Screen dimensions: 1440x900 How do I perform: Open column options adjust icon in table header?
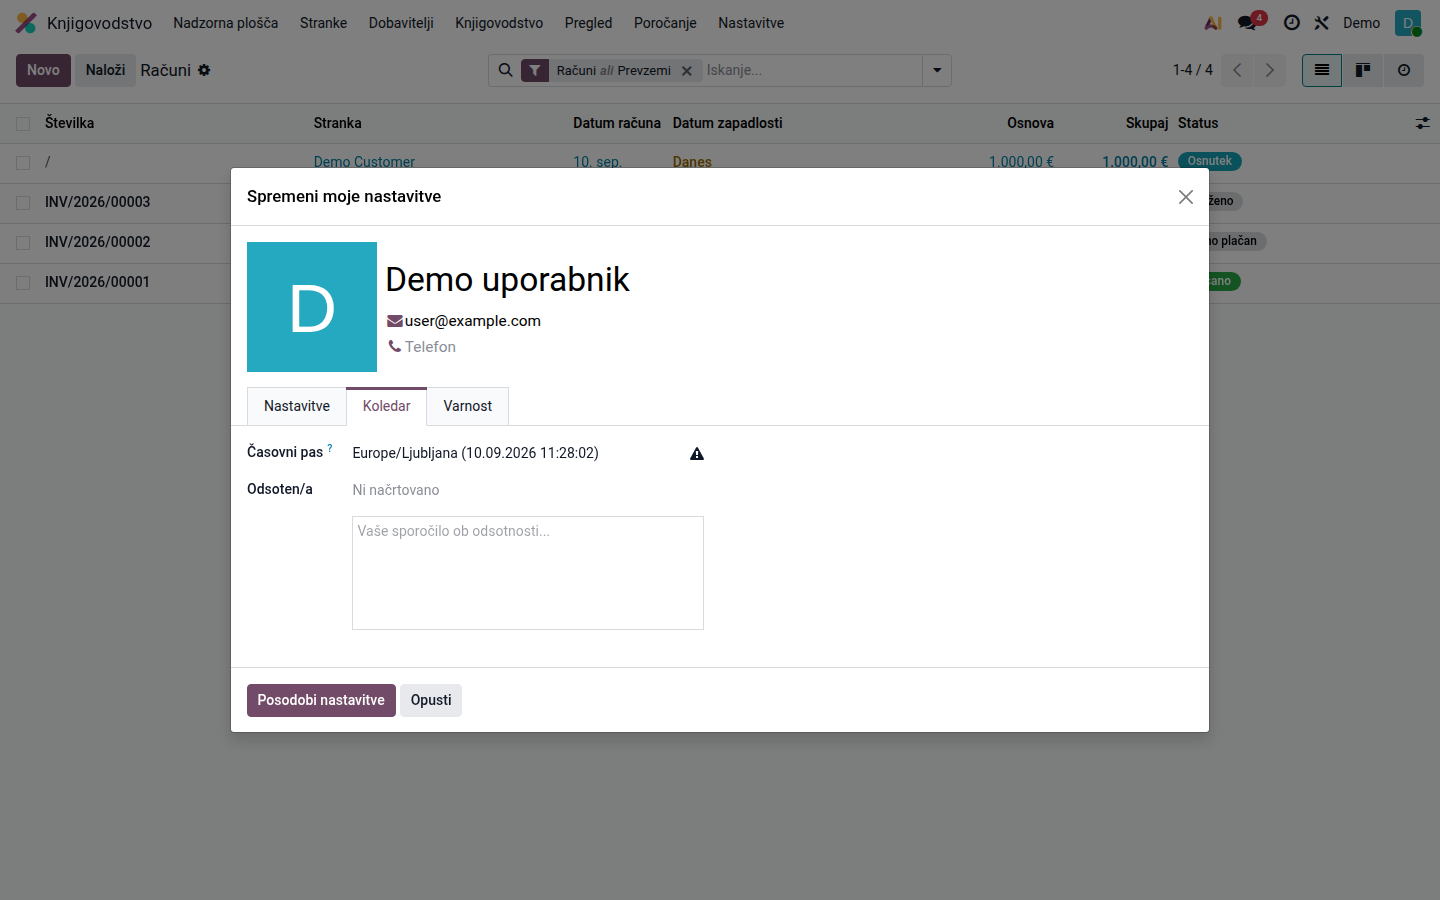point(1422,123)
